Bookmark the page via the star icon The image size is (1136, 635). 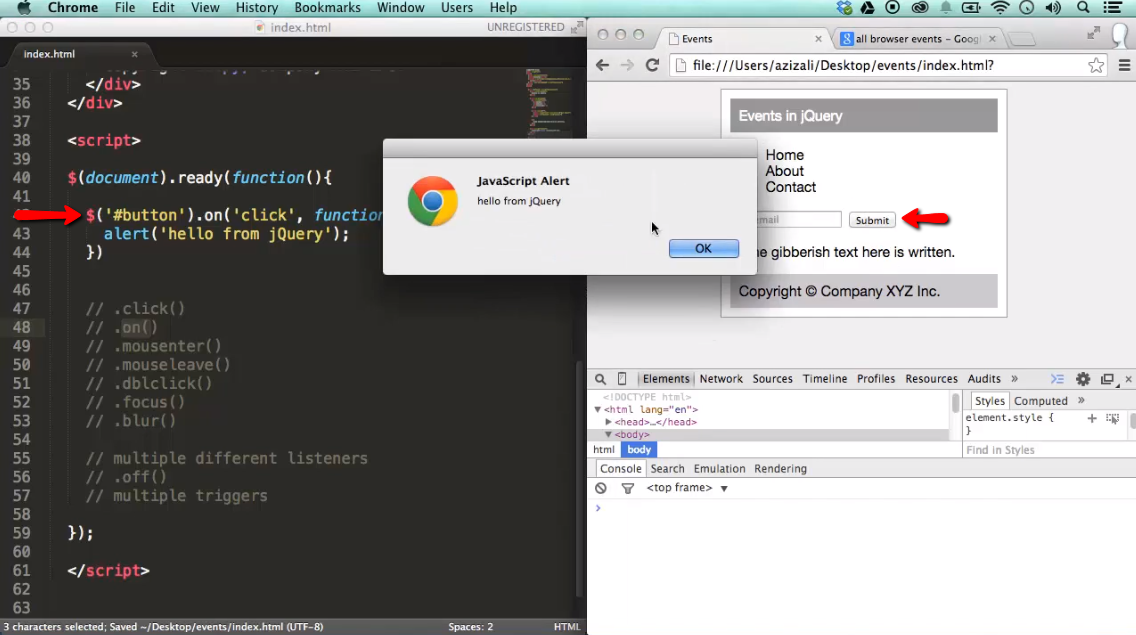tap(1096, 64)
